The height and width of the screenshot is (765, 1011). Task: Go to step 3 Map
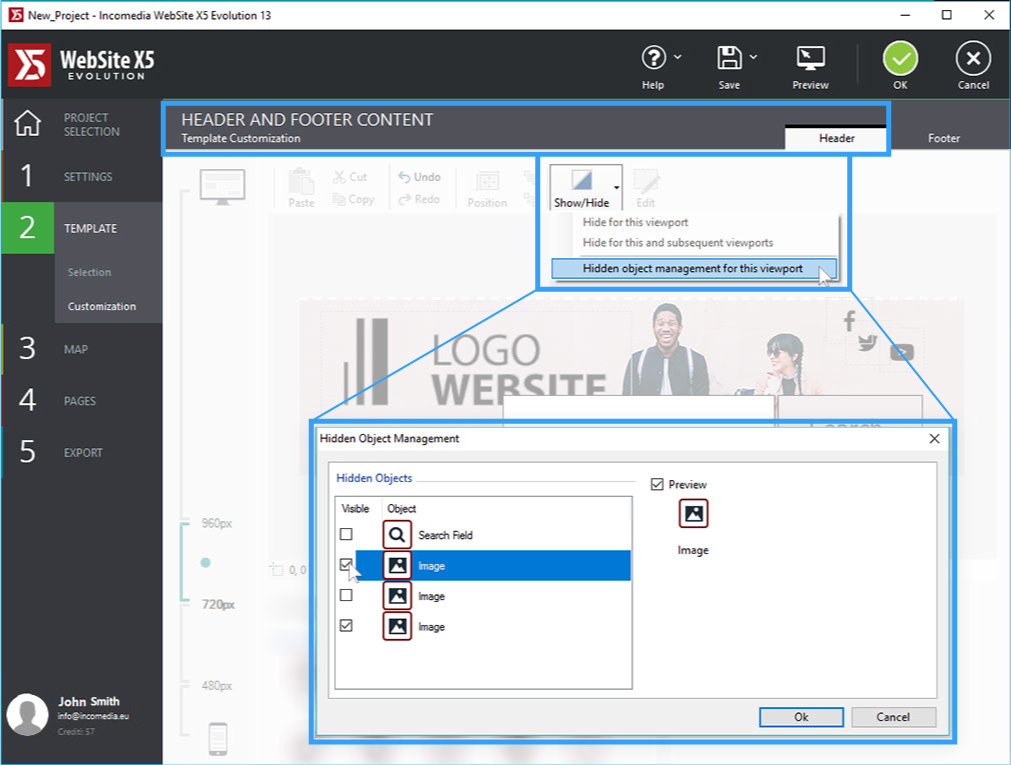81,349
